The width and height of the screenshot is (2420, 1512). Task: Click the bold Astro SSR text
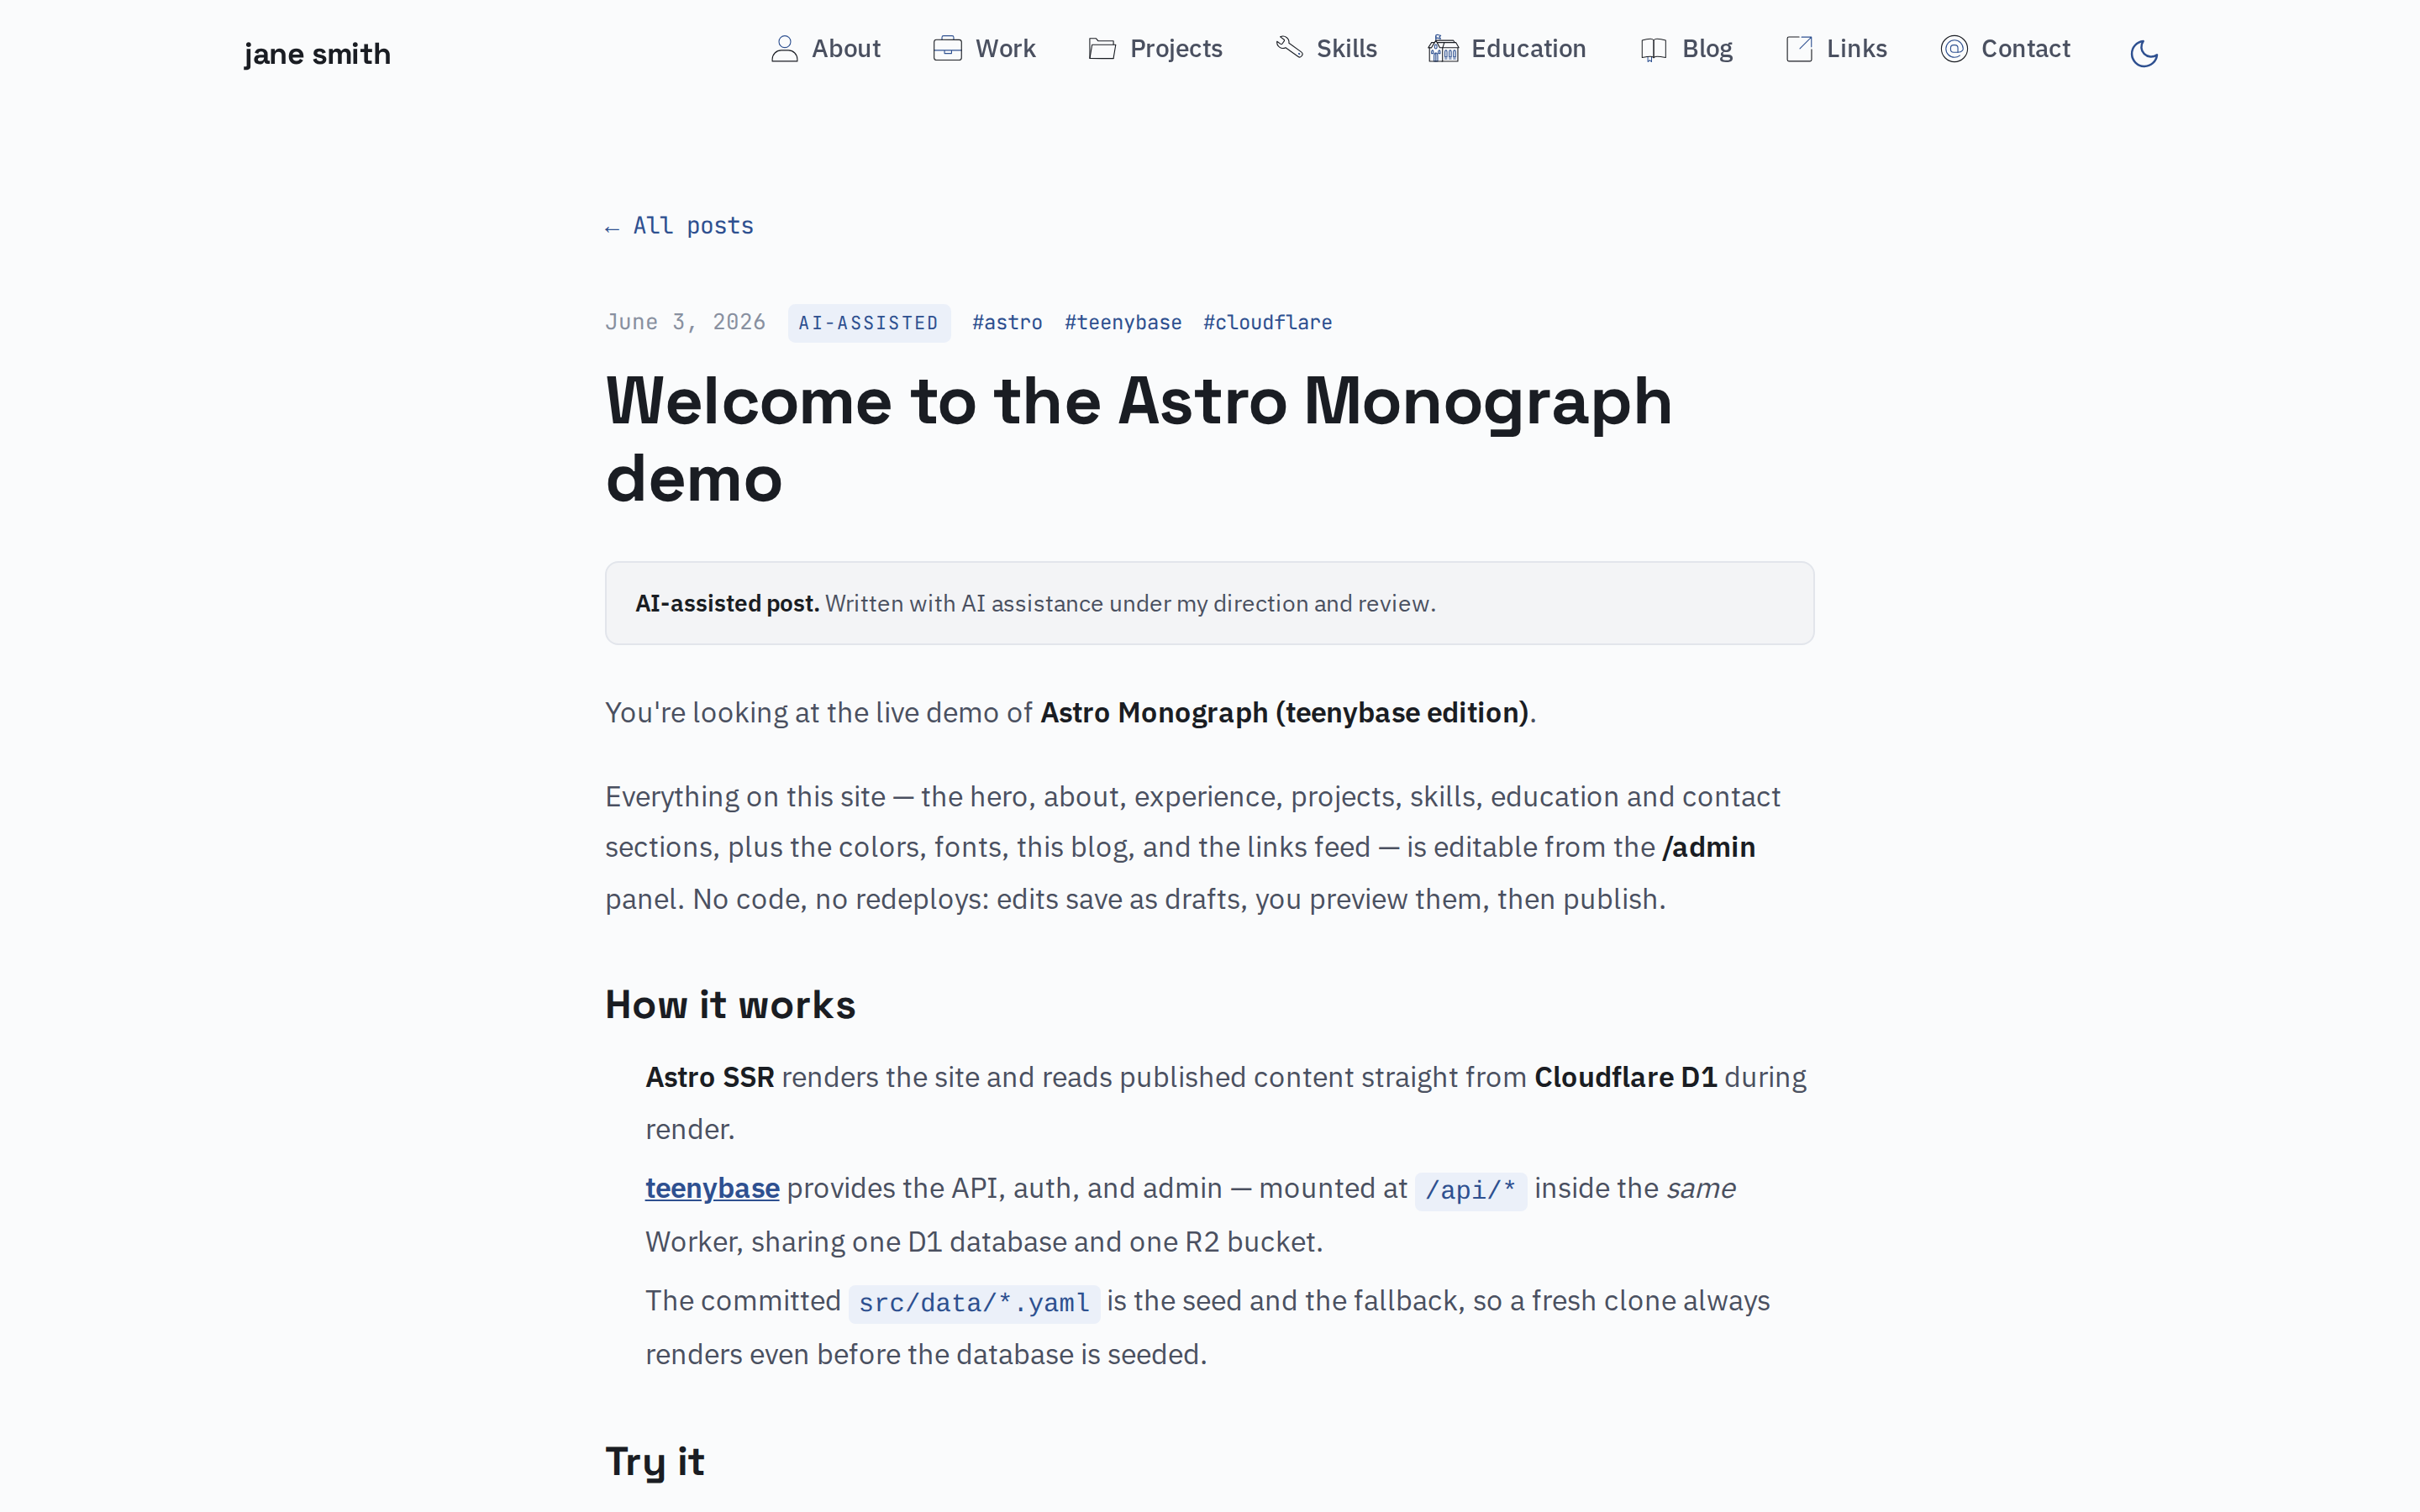click(x=709, y=1078)
